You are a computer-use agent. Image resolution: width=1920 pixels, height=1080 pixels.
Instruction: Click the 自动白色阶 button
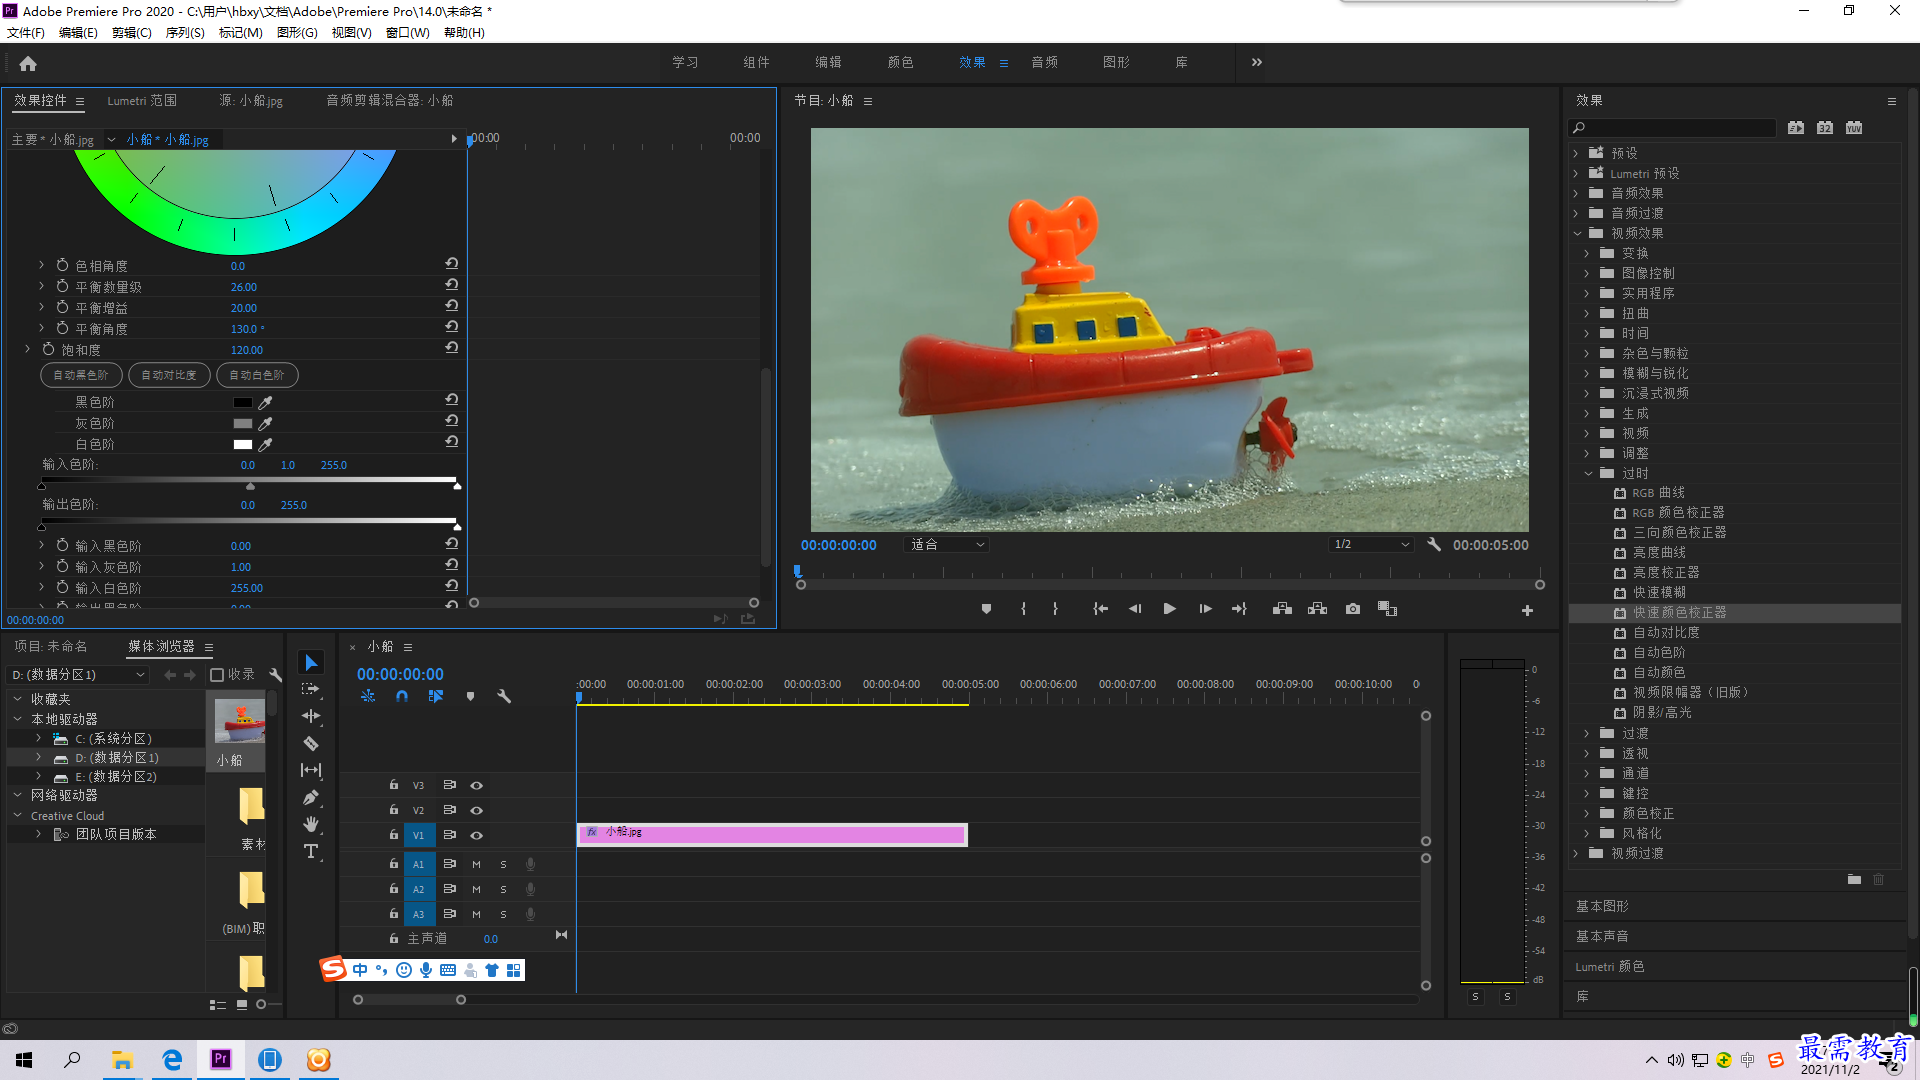point(257,375)
